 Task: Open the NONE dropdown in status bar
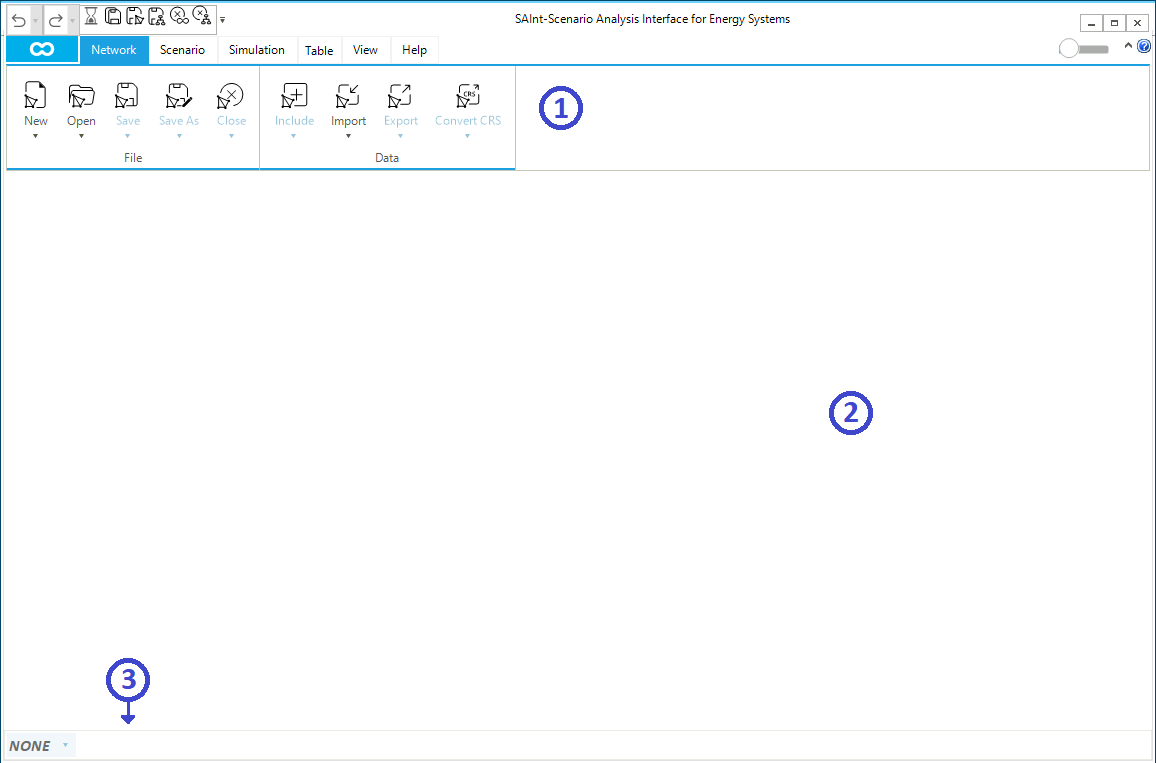pos(65,745)
